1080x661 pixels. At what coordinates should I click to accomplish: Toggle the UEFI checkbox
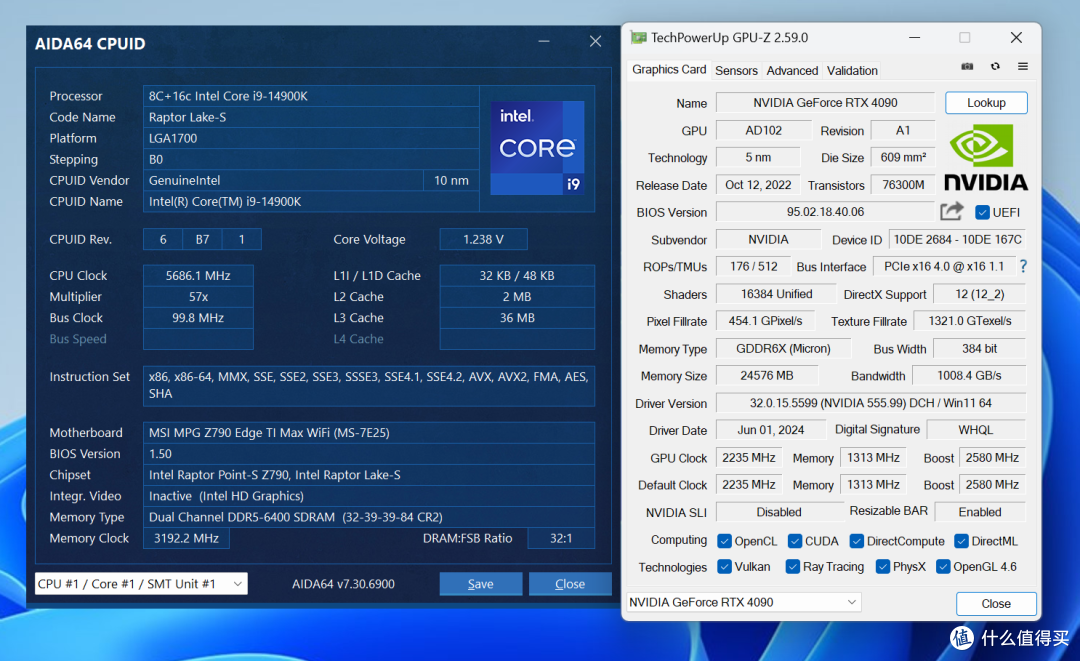click(982, 212)
